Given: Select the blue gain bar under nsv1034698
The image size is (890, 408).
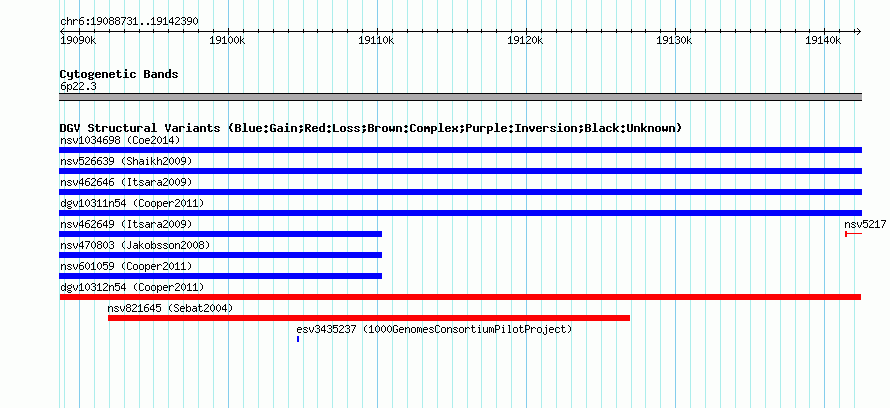Looking at the screenshot, I should (460, 150).
